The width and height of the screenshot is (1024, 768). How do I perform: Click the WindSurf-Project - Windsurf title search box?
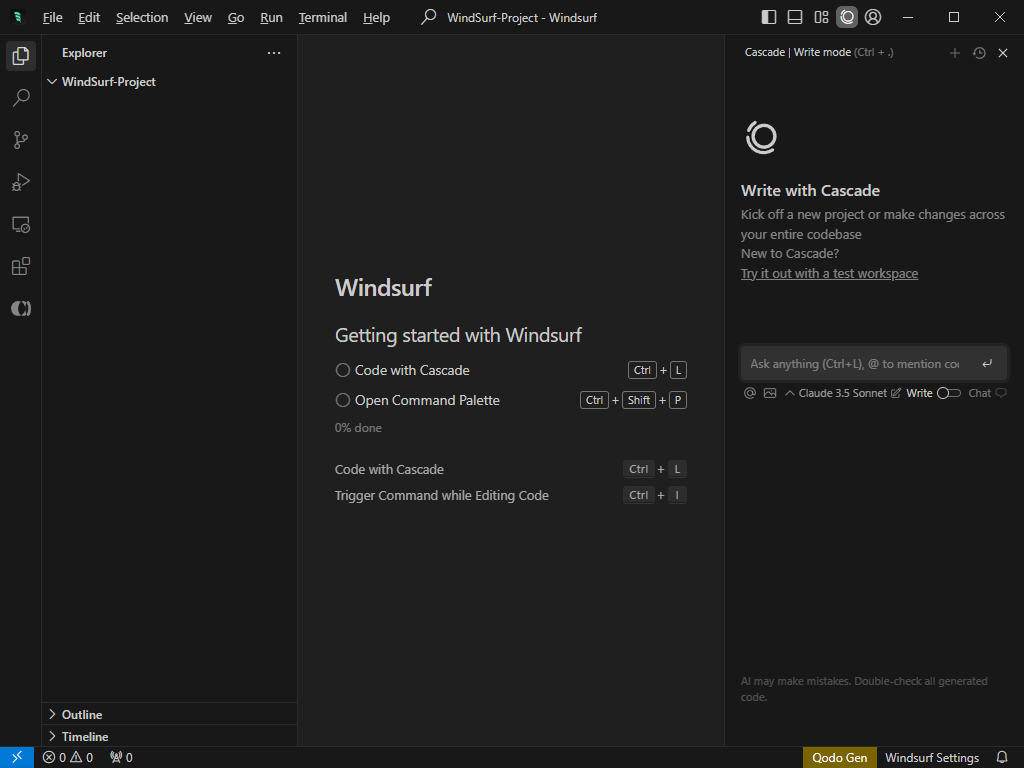point(522,18)
